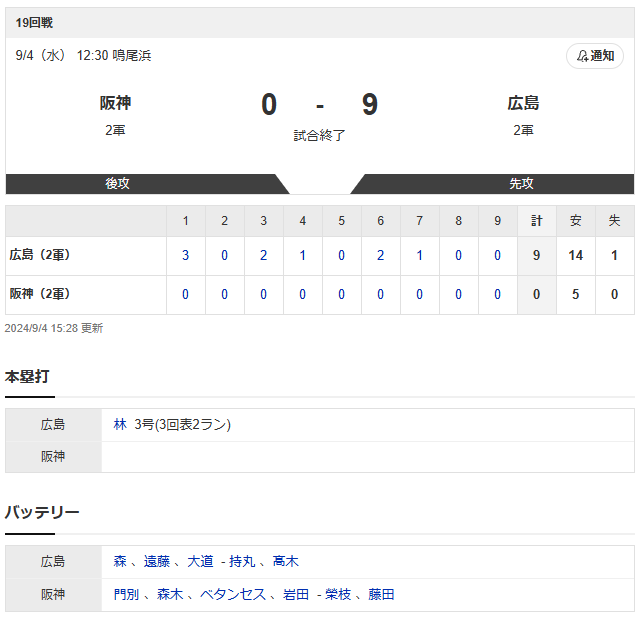
Task: Click the 9/4（水） 12:30 鳴尾浜 date text
Action: click(x=83, y=56)
